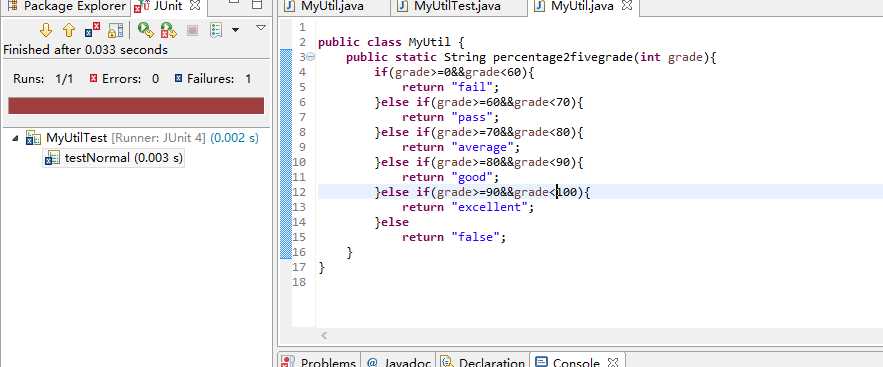Click the return "average" statement
The image size is (883, 367).
pos(461,147)
